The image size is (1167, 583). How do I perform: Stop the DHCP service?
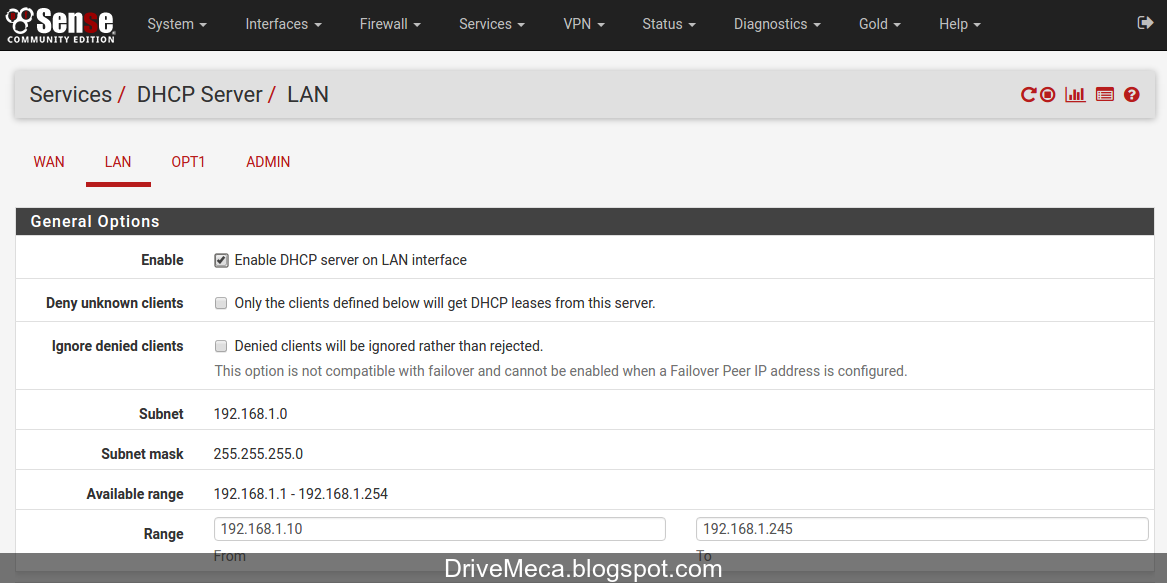pos(1047,94)
